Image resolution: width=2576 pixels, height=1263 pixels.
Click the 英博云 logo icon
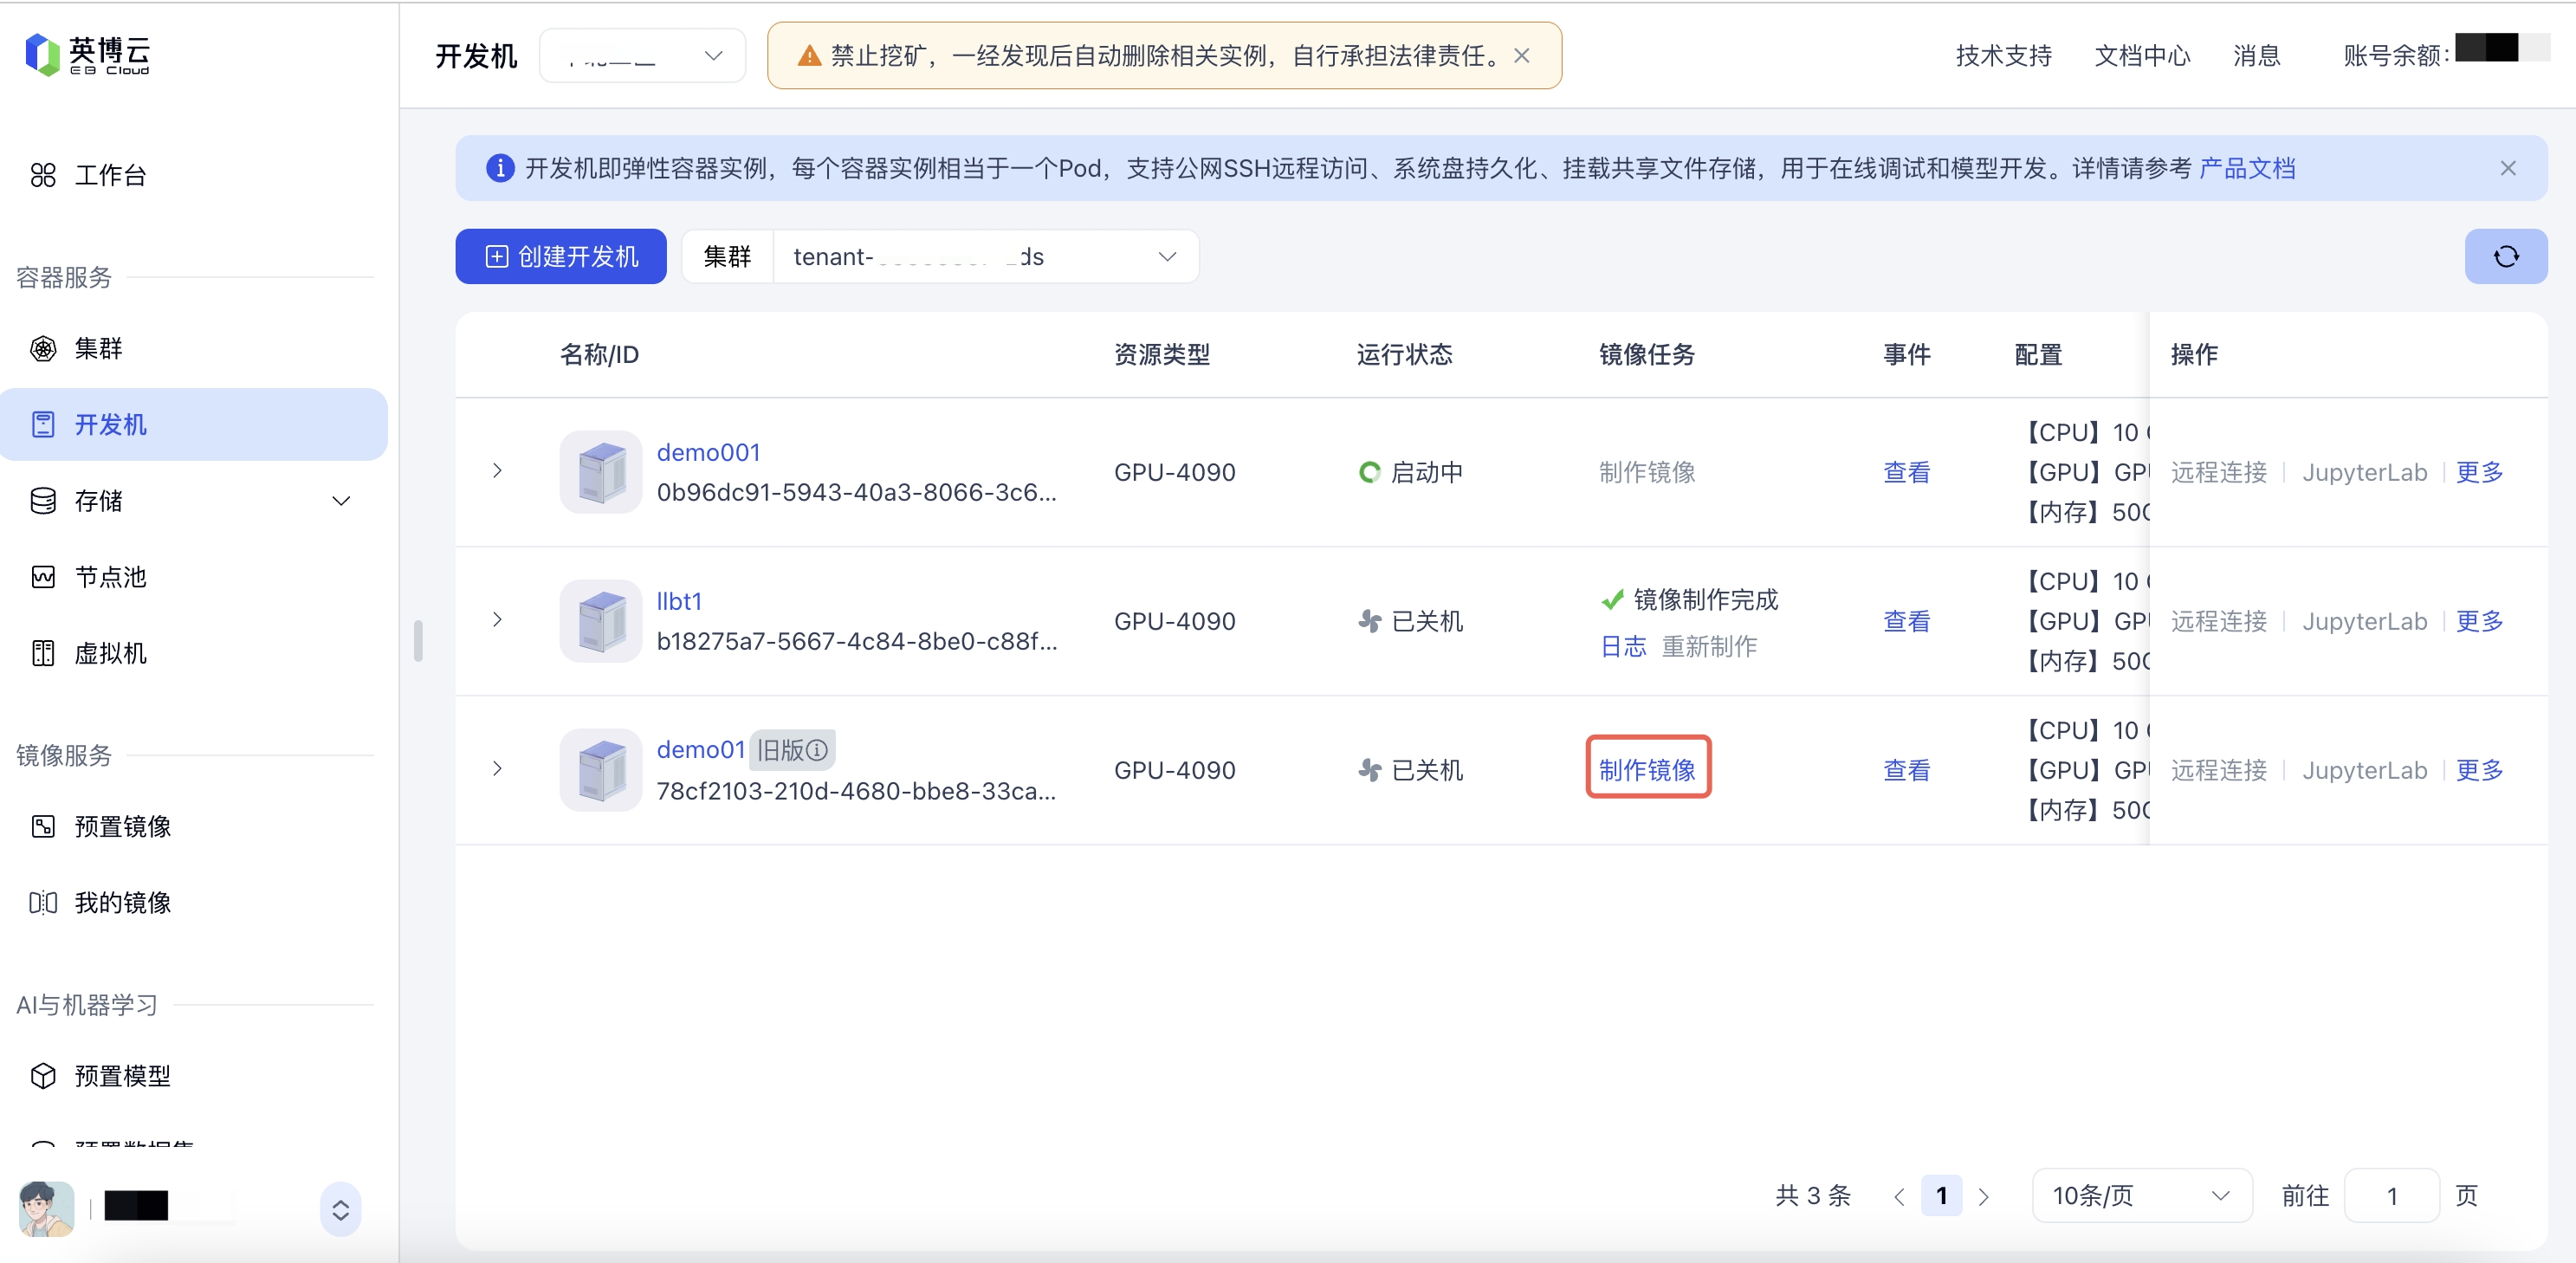(42, 54)
